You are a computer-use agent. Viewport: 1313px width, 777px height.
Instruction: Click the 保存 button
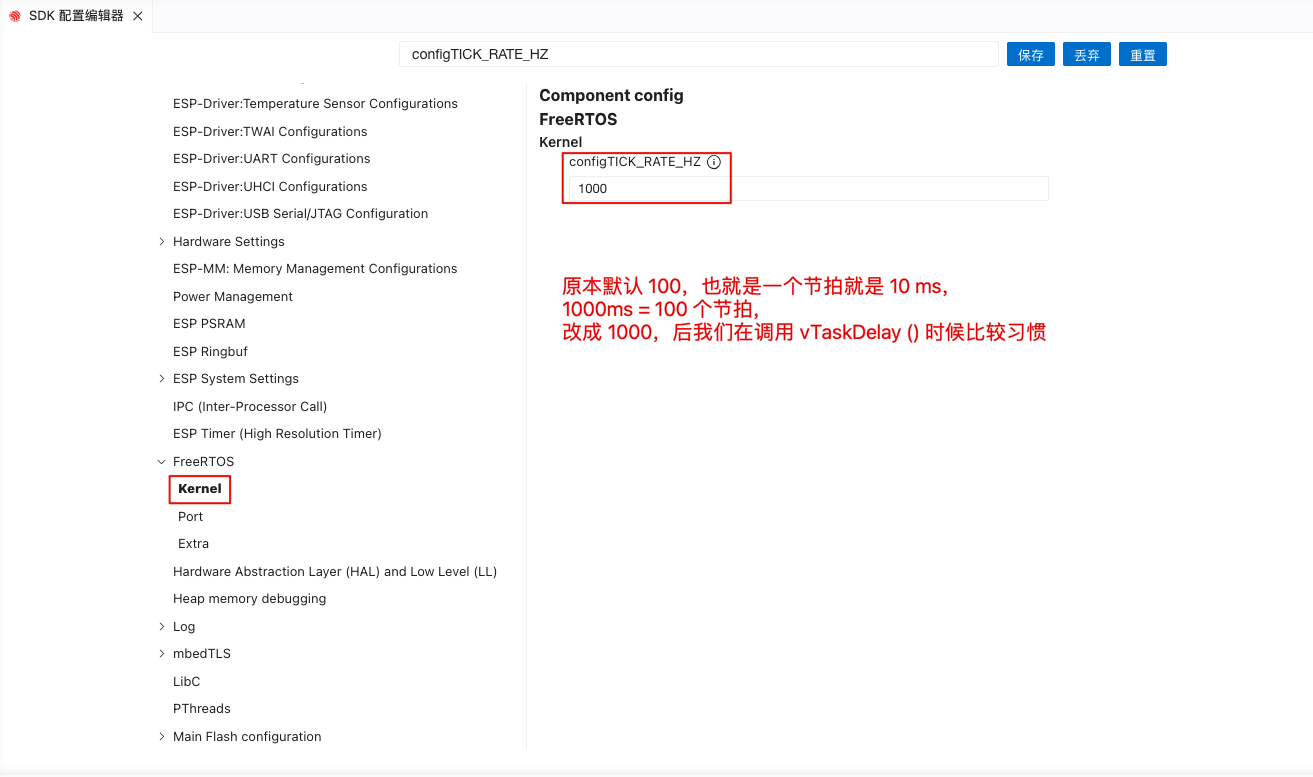click(1031, 55)
